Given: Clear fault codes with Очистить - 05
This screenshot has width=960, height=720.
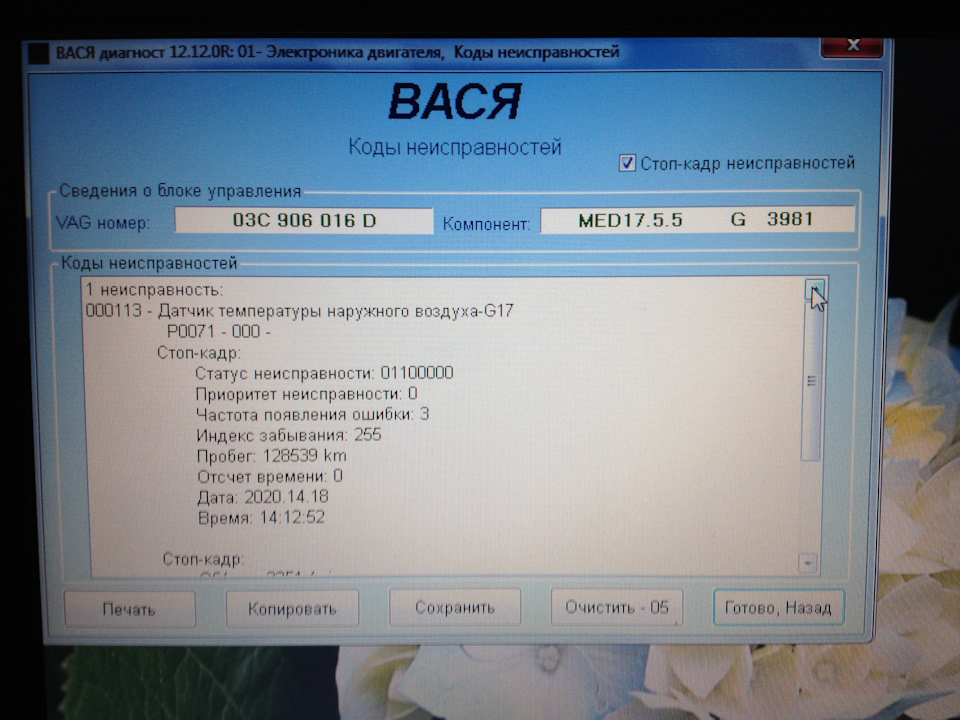Looking at the screenshot, I should coord(616,607).
